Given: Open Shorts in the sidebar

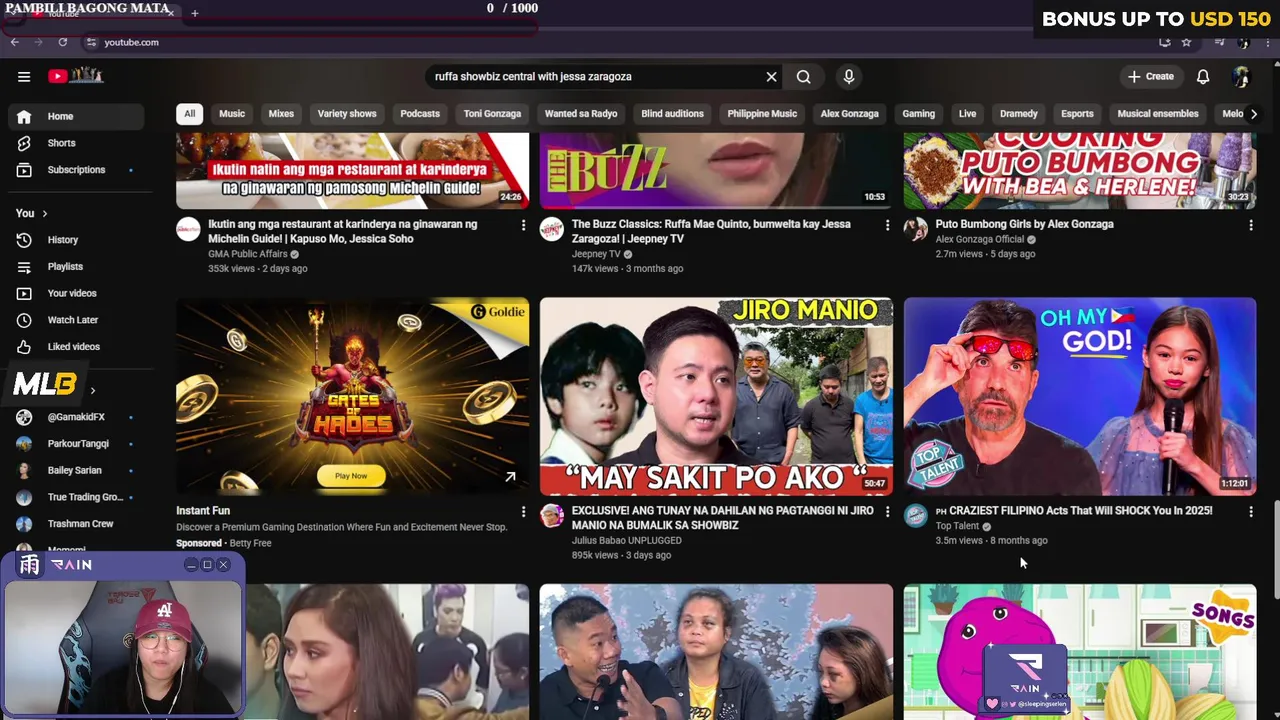Looking at the screenshot, I should (76, 143).
